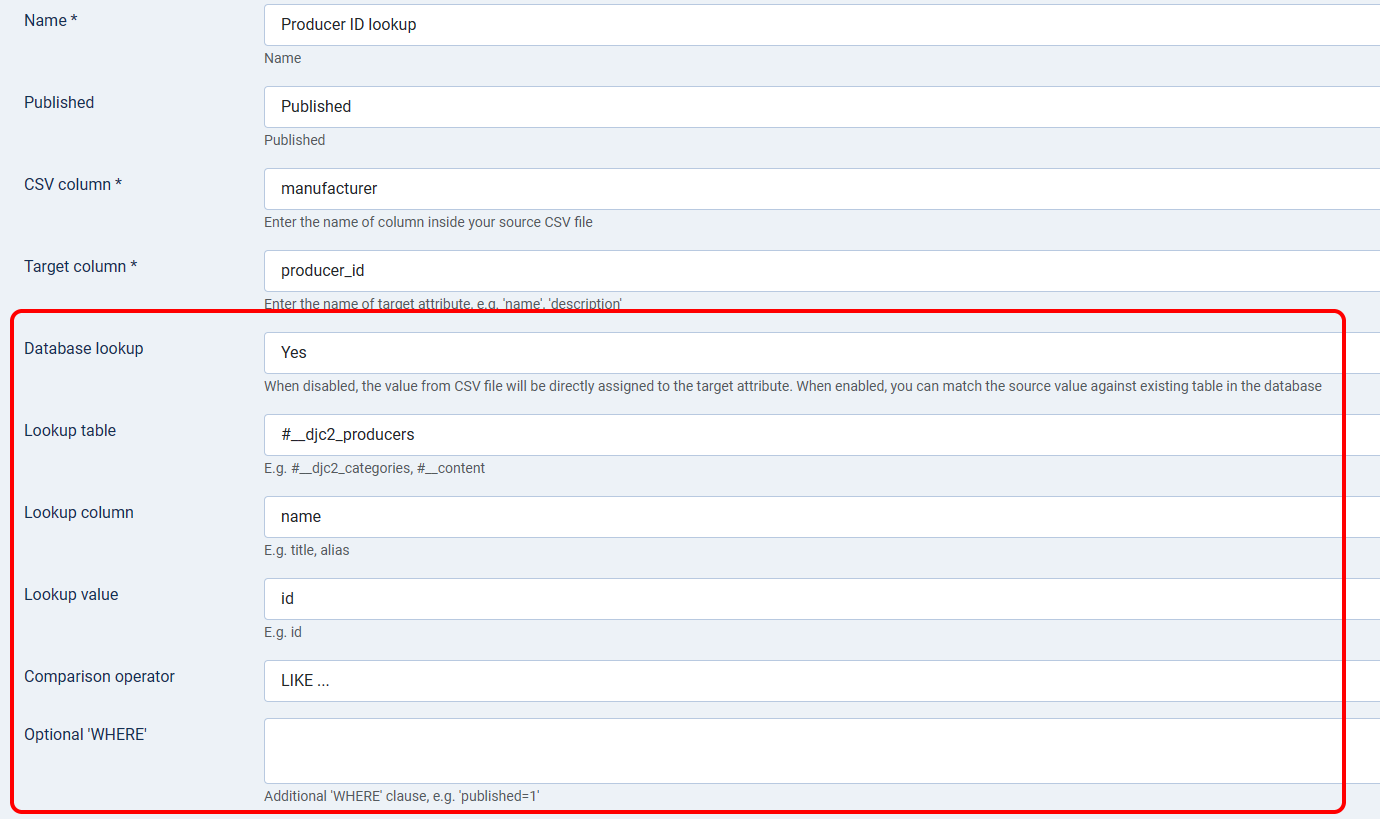Click the hint 'Enter the name of column inside your source CSV file'
The height and width of the screenshot is (819, 1380).
428,222
